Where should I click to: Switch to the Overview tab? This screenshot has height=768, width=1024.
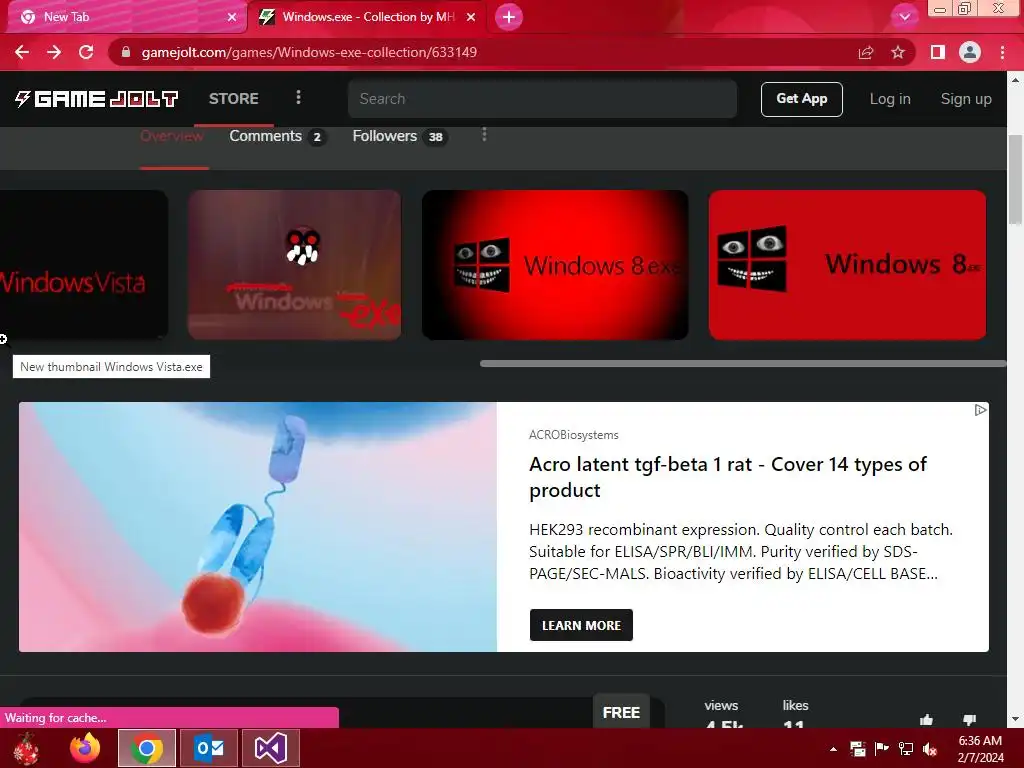coord(172,136)
